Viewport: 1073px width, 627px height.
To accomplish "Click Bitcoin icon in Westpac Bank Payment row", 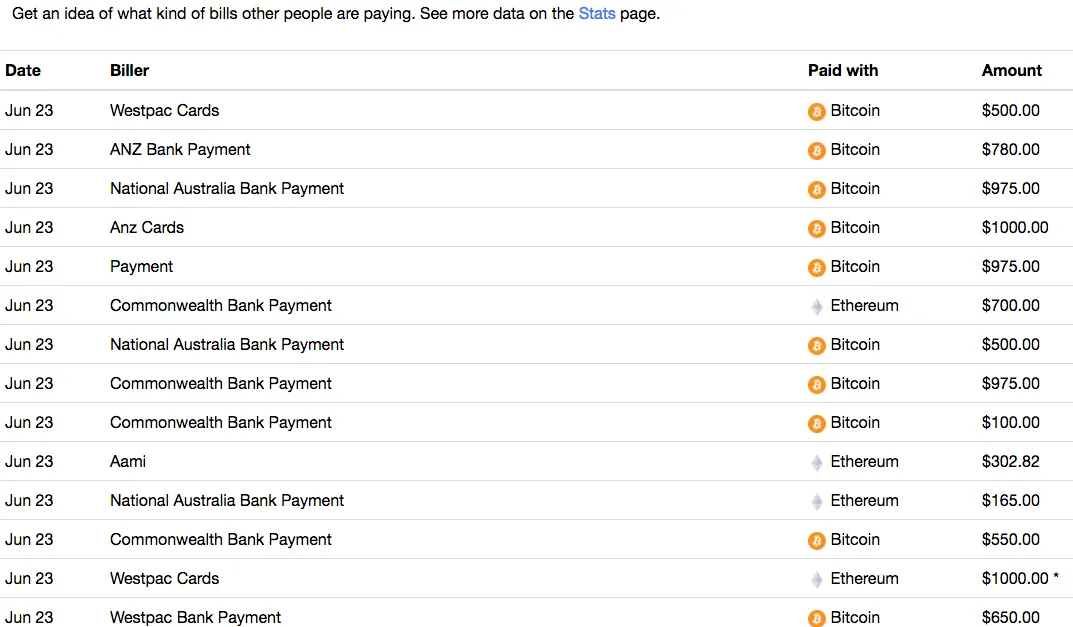I will pyautogui.click(x=816, y=618).
